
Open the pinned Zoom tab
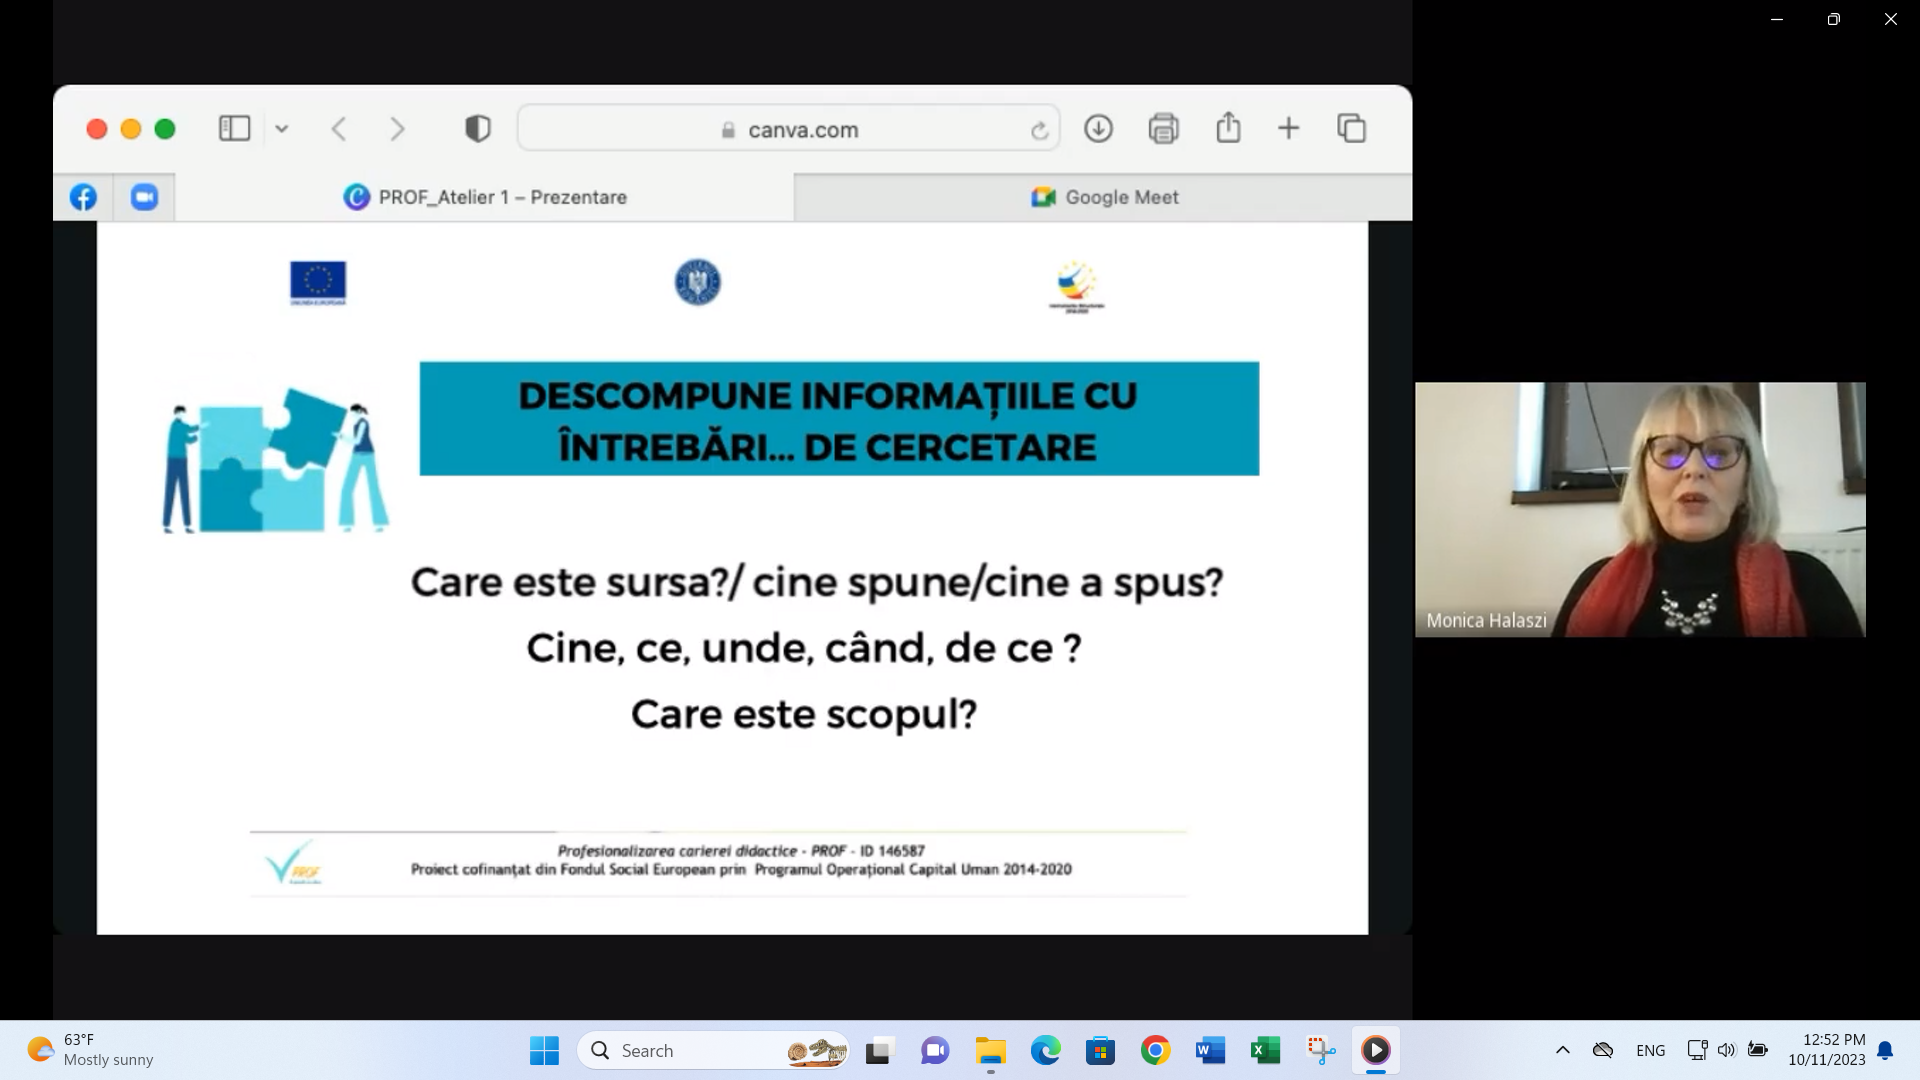144,197
